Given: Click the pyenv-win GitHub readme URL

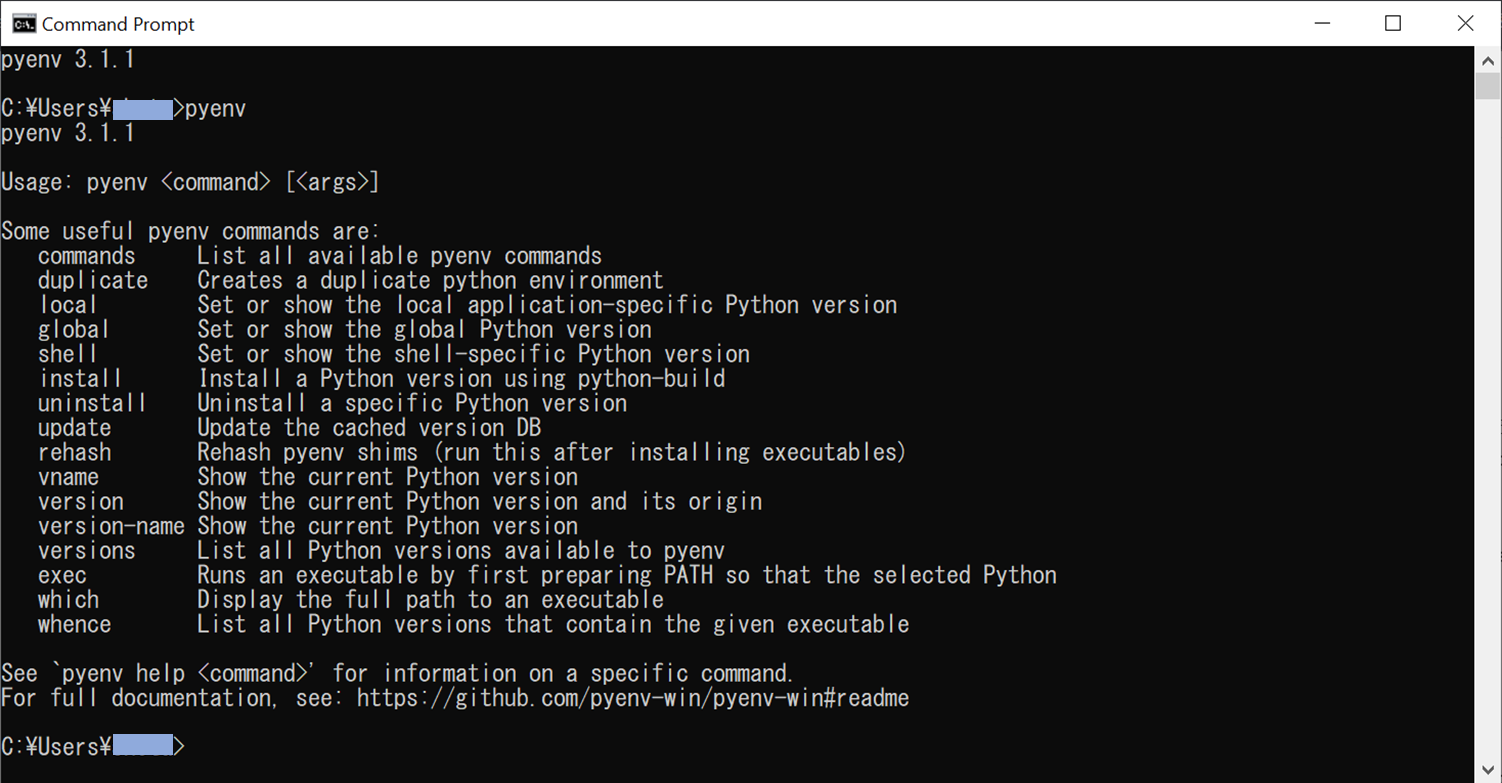Looking at the screenshot, I should coord(632,698).
